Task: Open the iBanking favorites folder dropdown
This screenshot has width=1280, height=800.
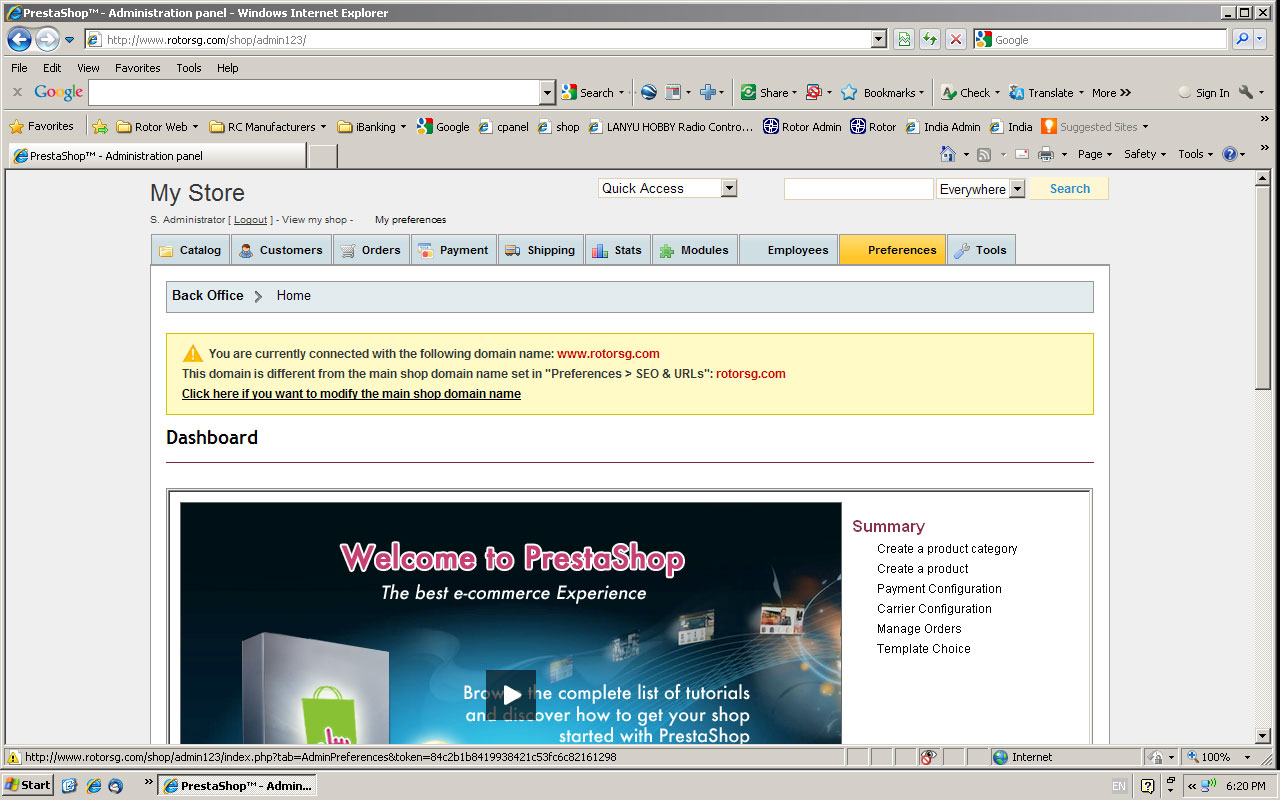Action: [x=372, y=127]
